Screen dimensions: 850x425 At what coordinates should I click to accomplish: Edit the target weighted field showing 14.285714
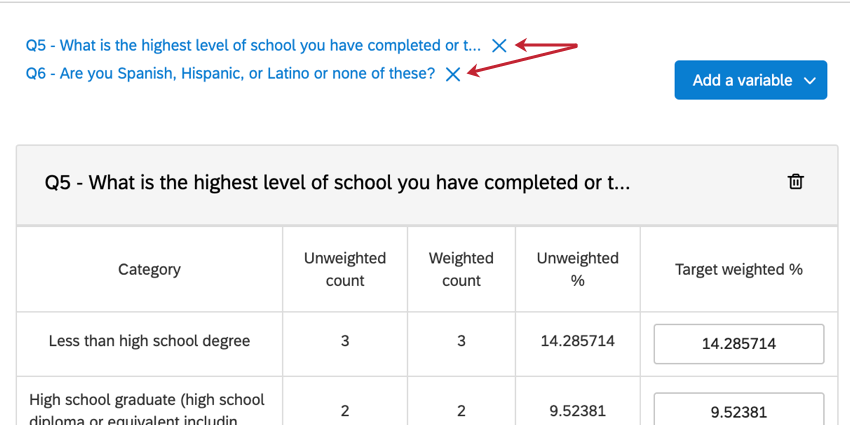(x=739, y=344)
